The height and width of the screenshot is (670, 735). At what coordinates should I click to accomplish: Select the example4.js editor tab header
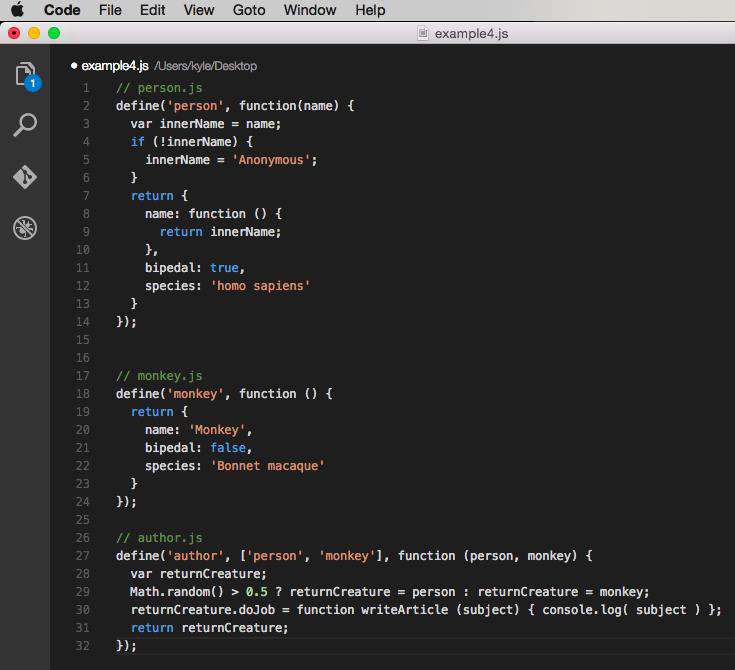coord(115,66)
